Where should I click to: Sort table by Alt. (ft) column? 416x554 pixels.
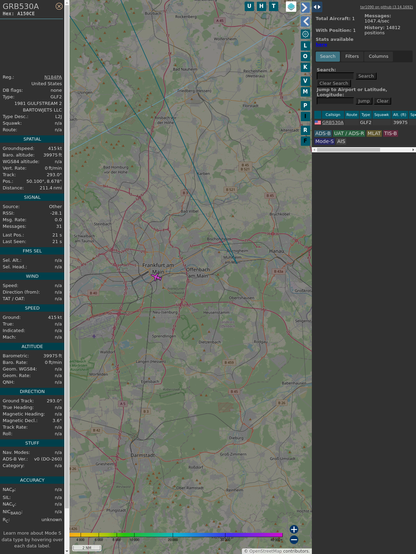pyautogui.click(x=399, y=115)
